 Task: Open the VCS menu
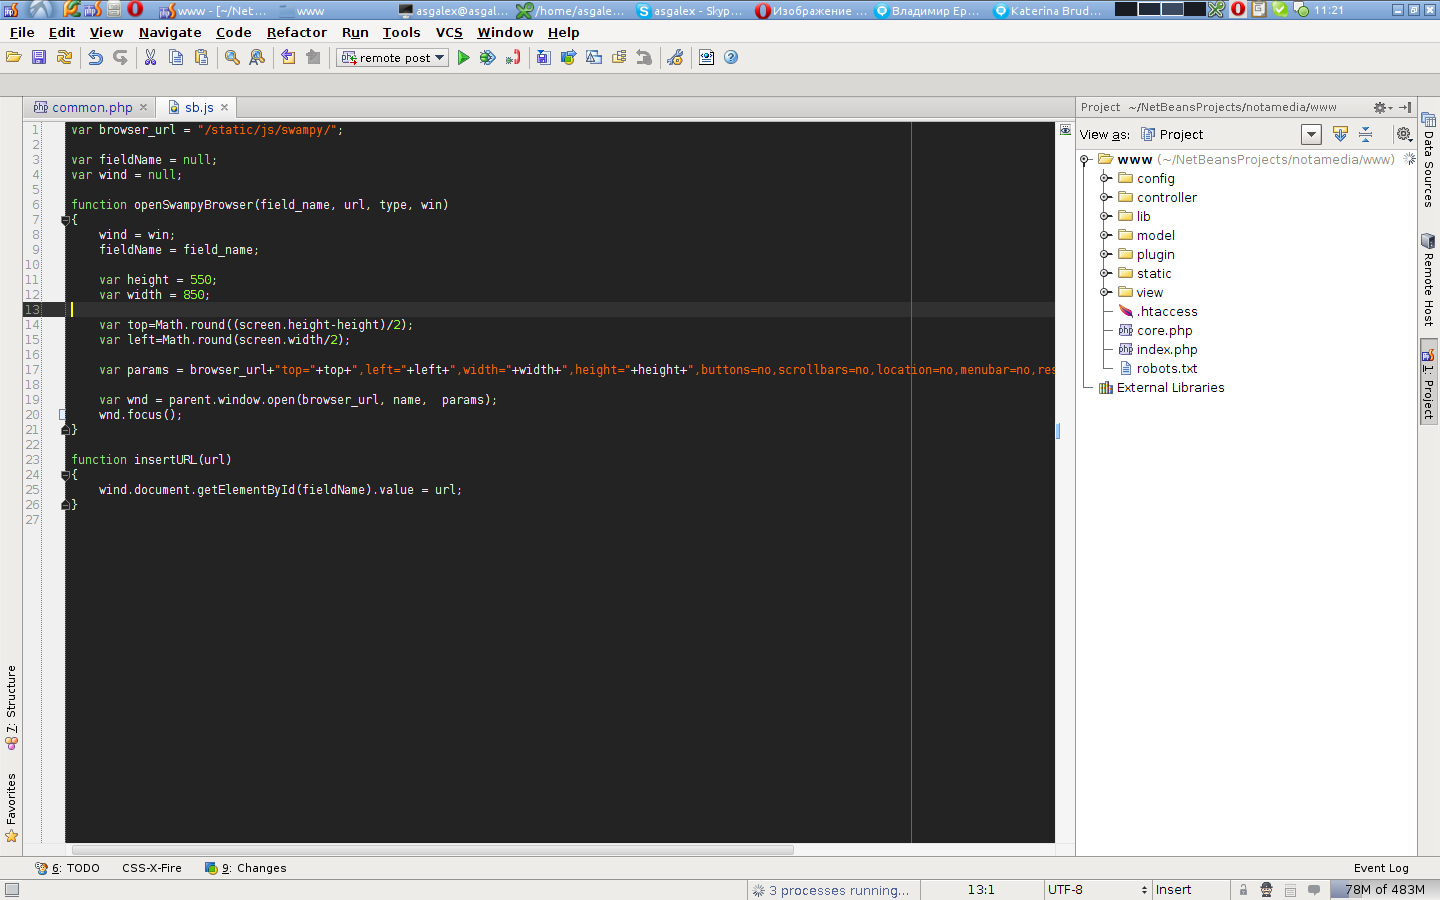(449, 32)
